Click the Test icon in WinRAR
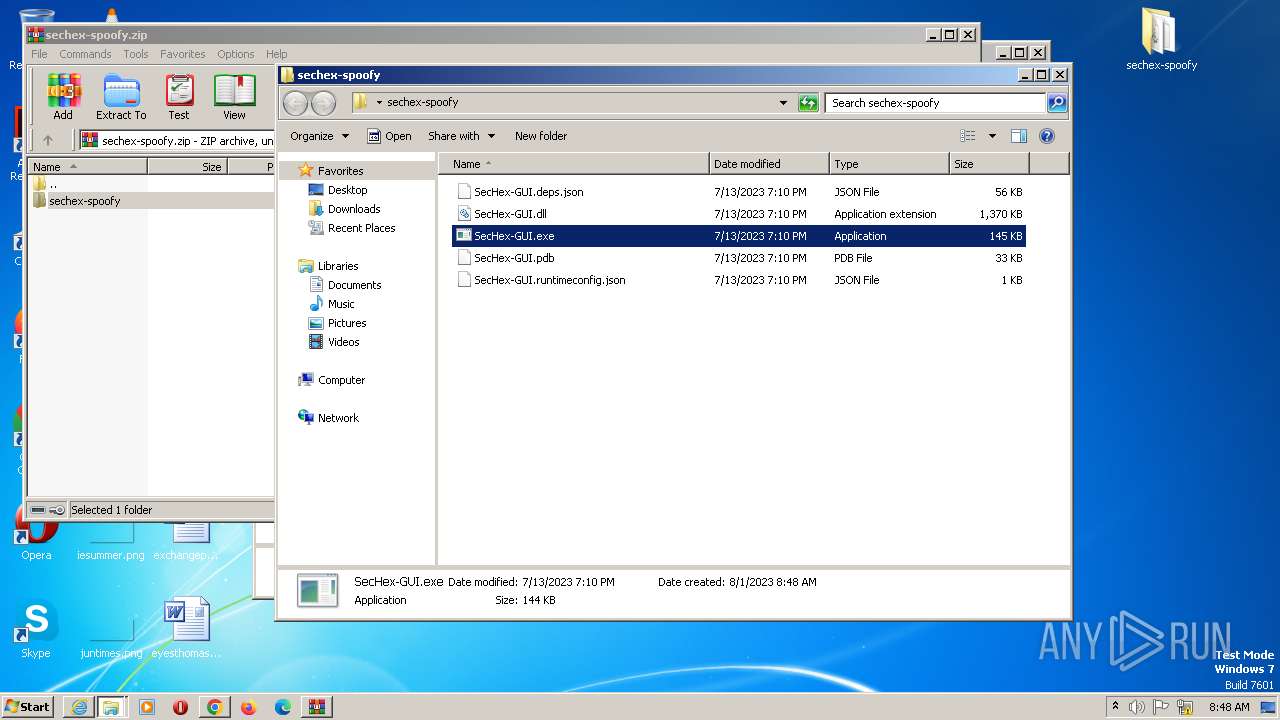Image resolution: width=1280 pixels, height=720 pixels. (x=179, y=97)
